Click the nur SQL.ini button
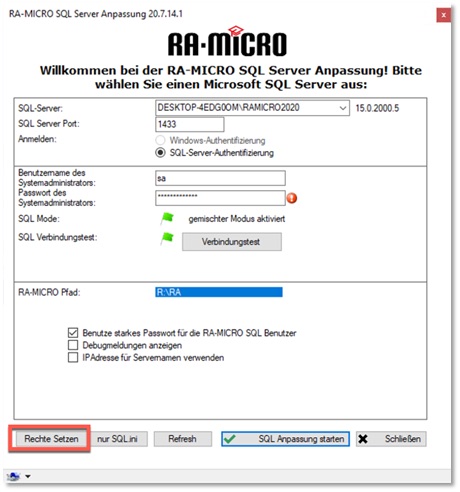 click(117, 439)
